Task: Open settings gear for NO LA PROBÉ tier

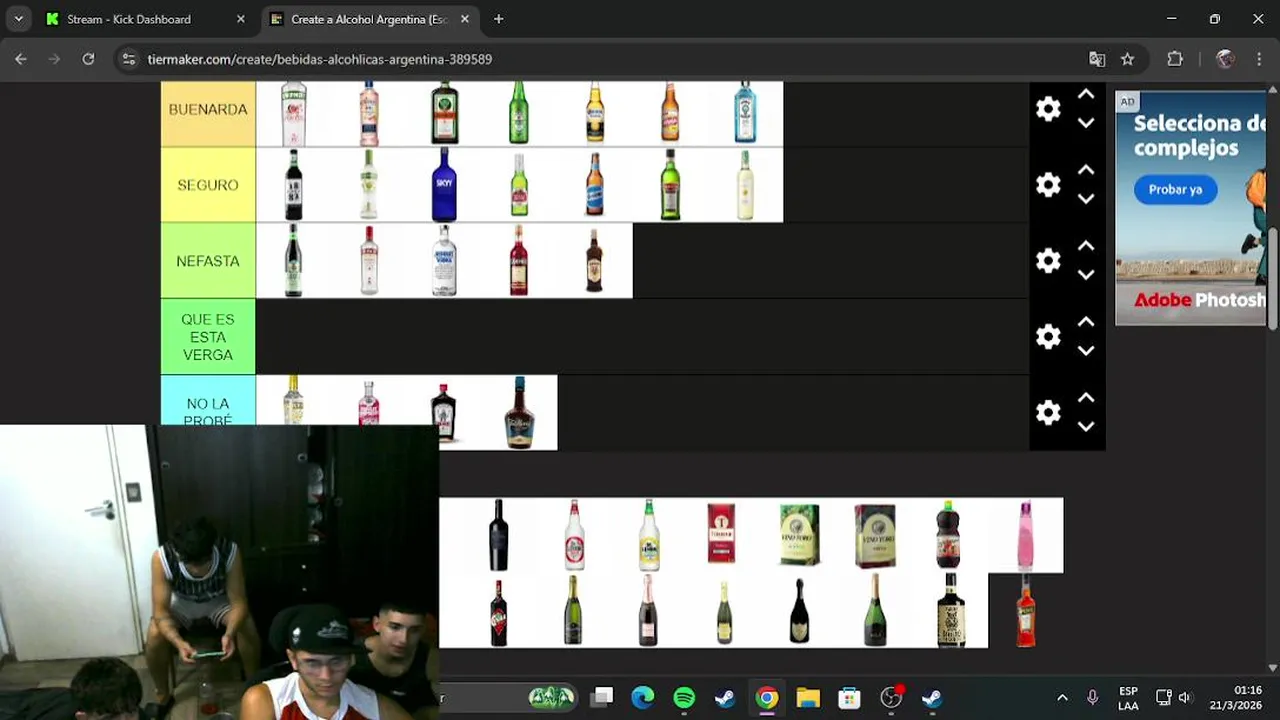Action: pos(1048,413)
